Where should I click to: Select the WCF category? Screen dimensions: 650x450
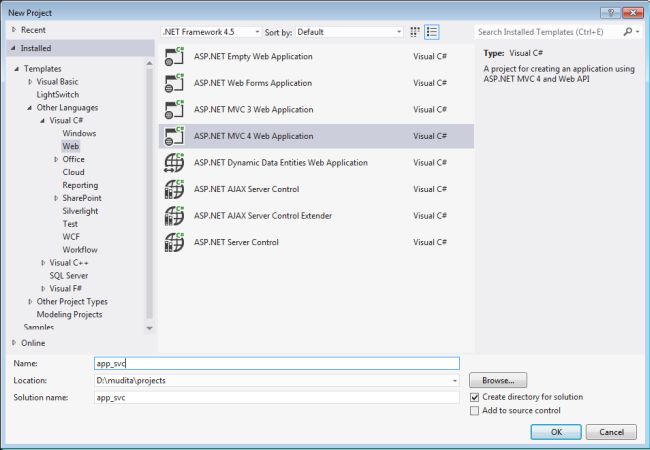71,237
